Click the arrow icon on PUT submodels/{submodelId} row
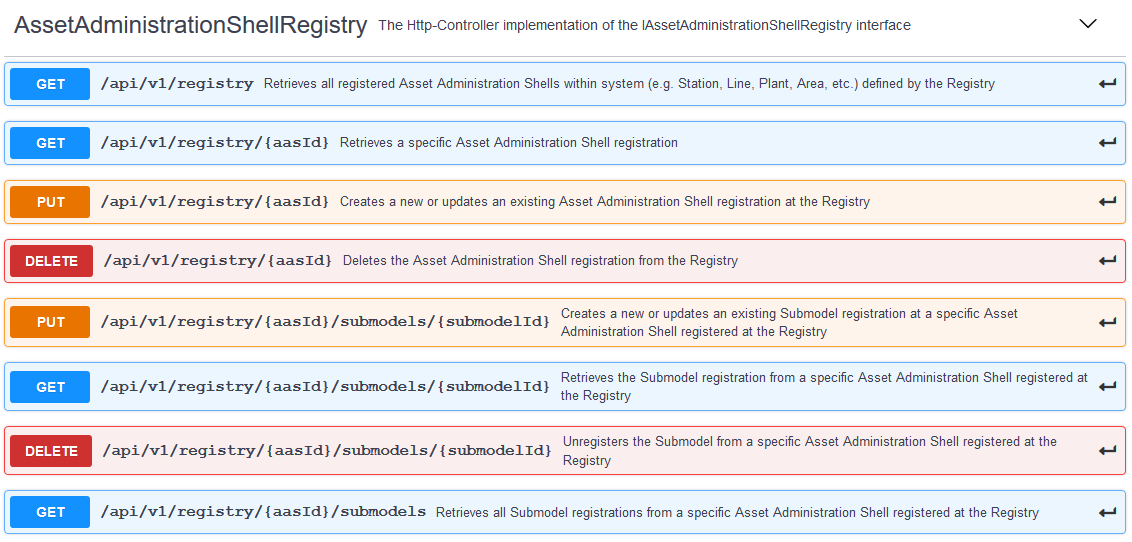Image resolution: width=1132 pixels, height=542 pixels. pos(1107,322)
